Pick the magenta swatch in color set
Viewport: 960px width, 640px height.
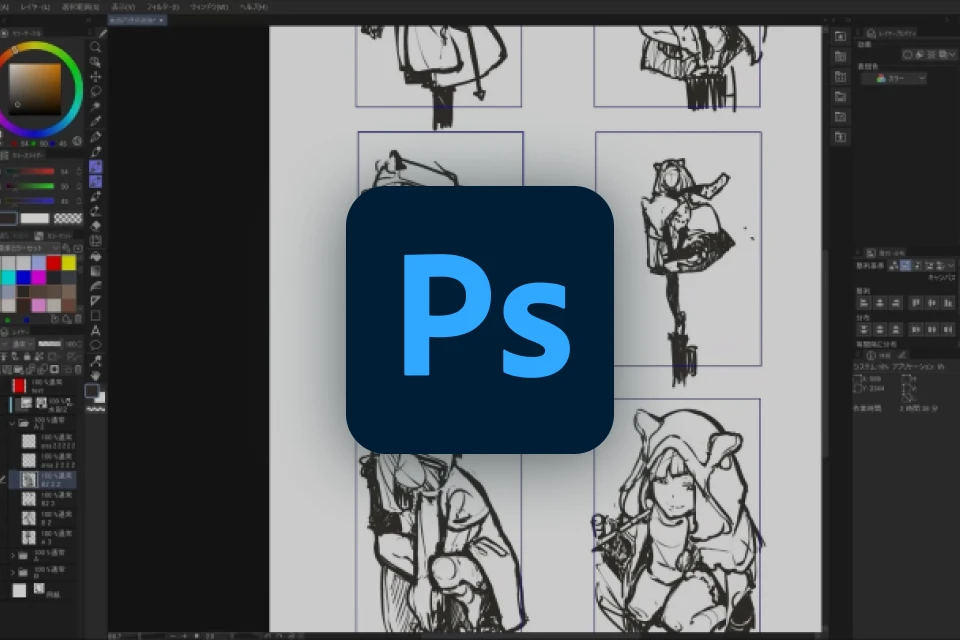(x=39, y=277)
